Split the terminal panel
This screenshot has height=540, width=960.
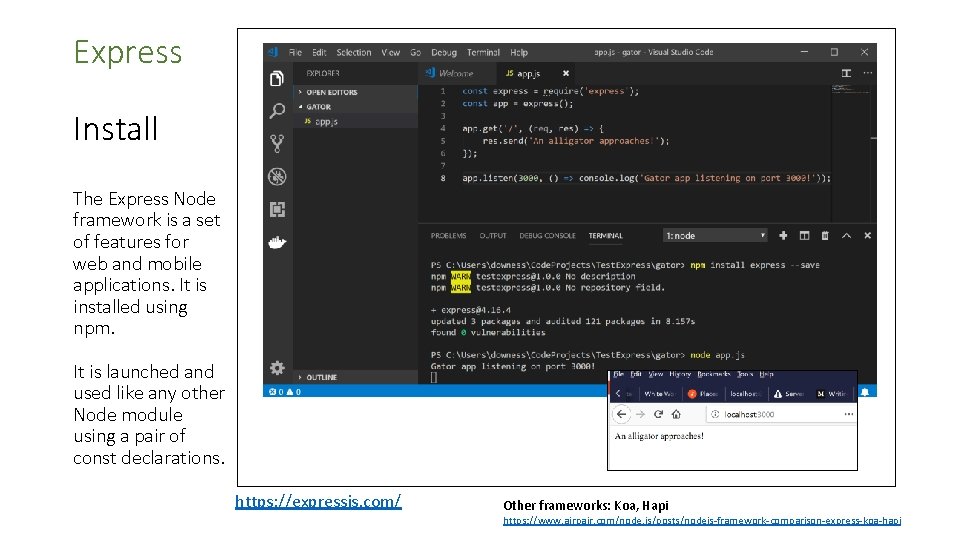(x=804, y=235)
